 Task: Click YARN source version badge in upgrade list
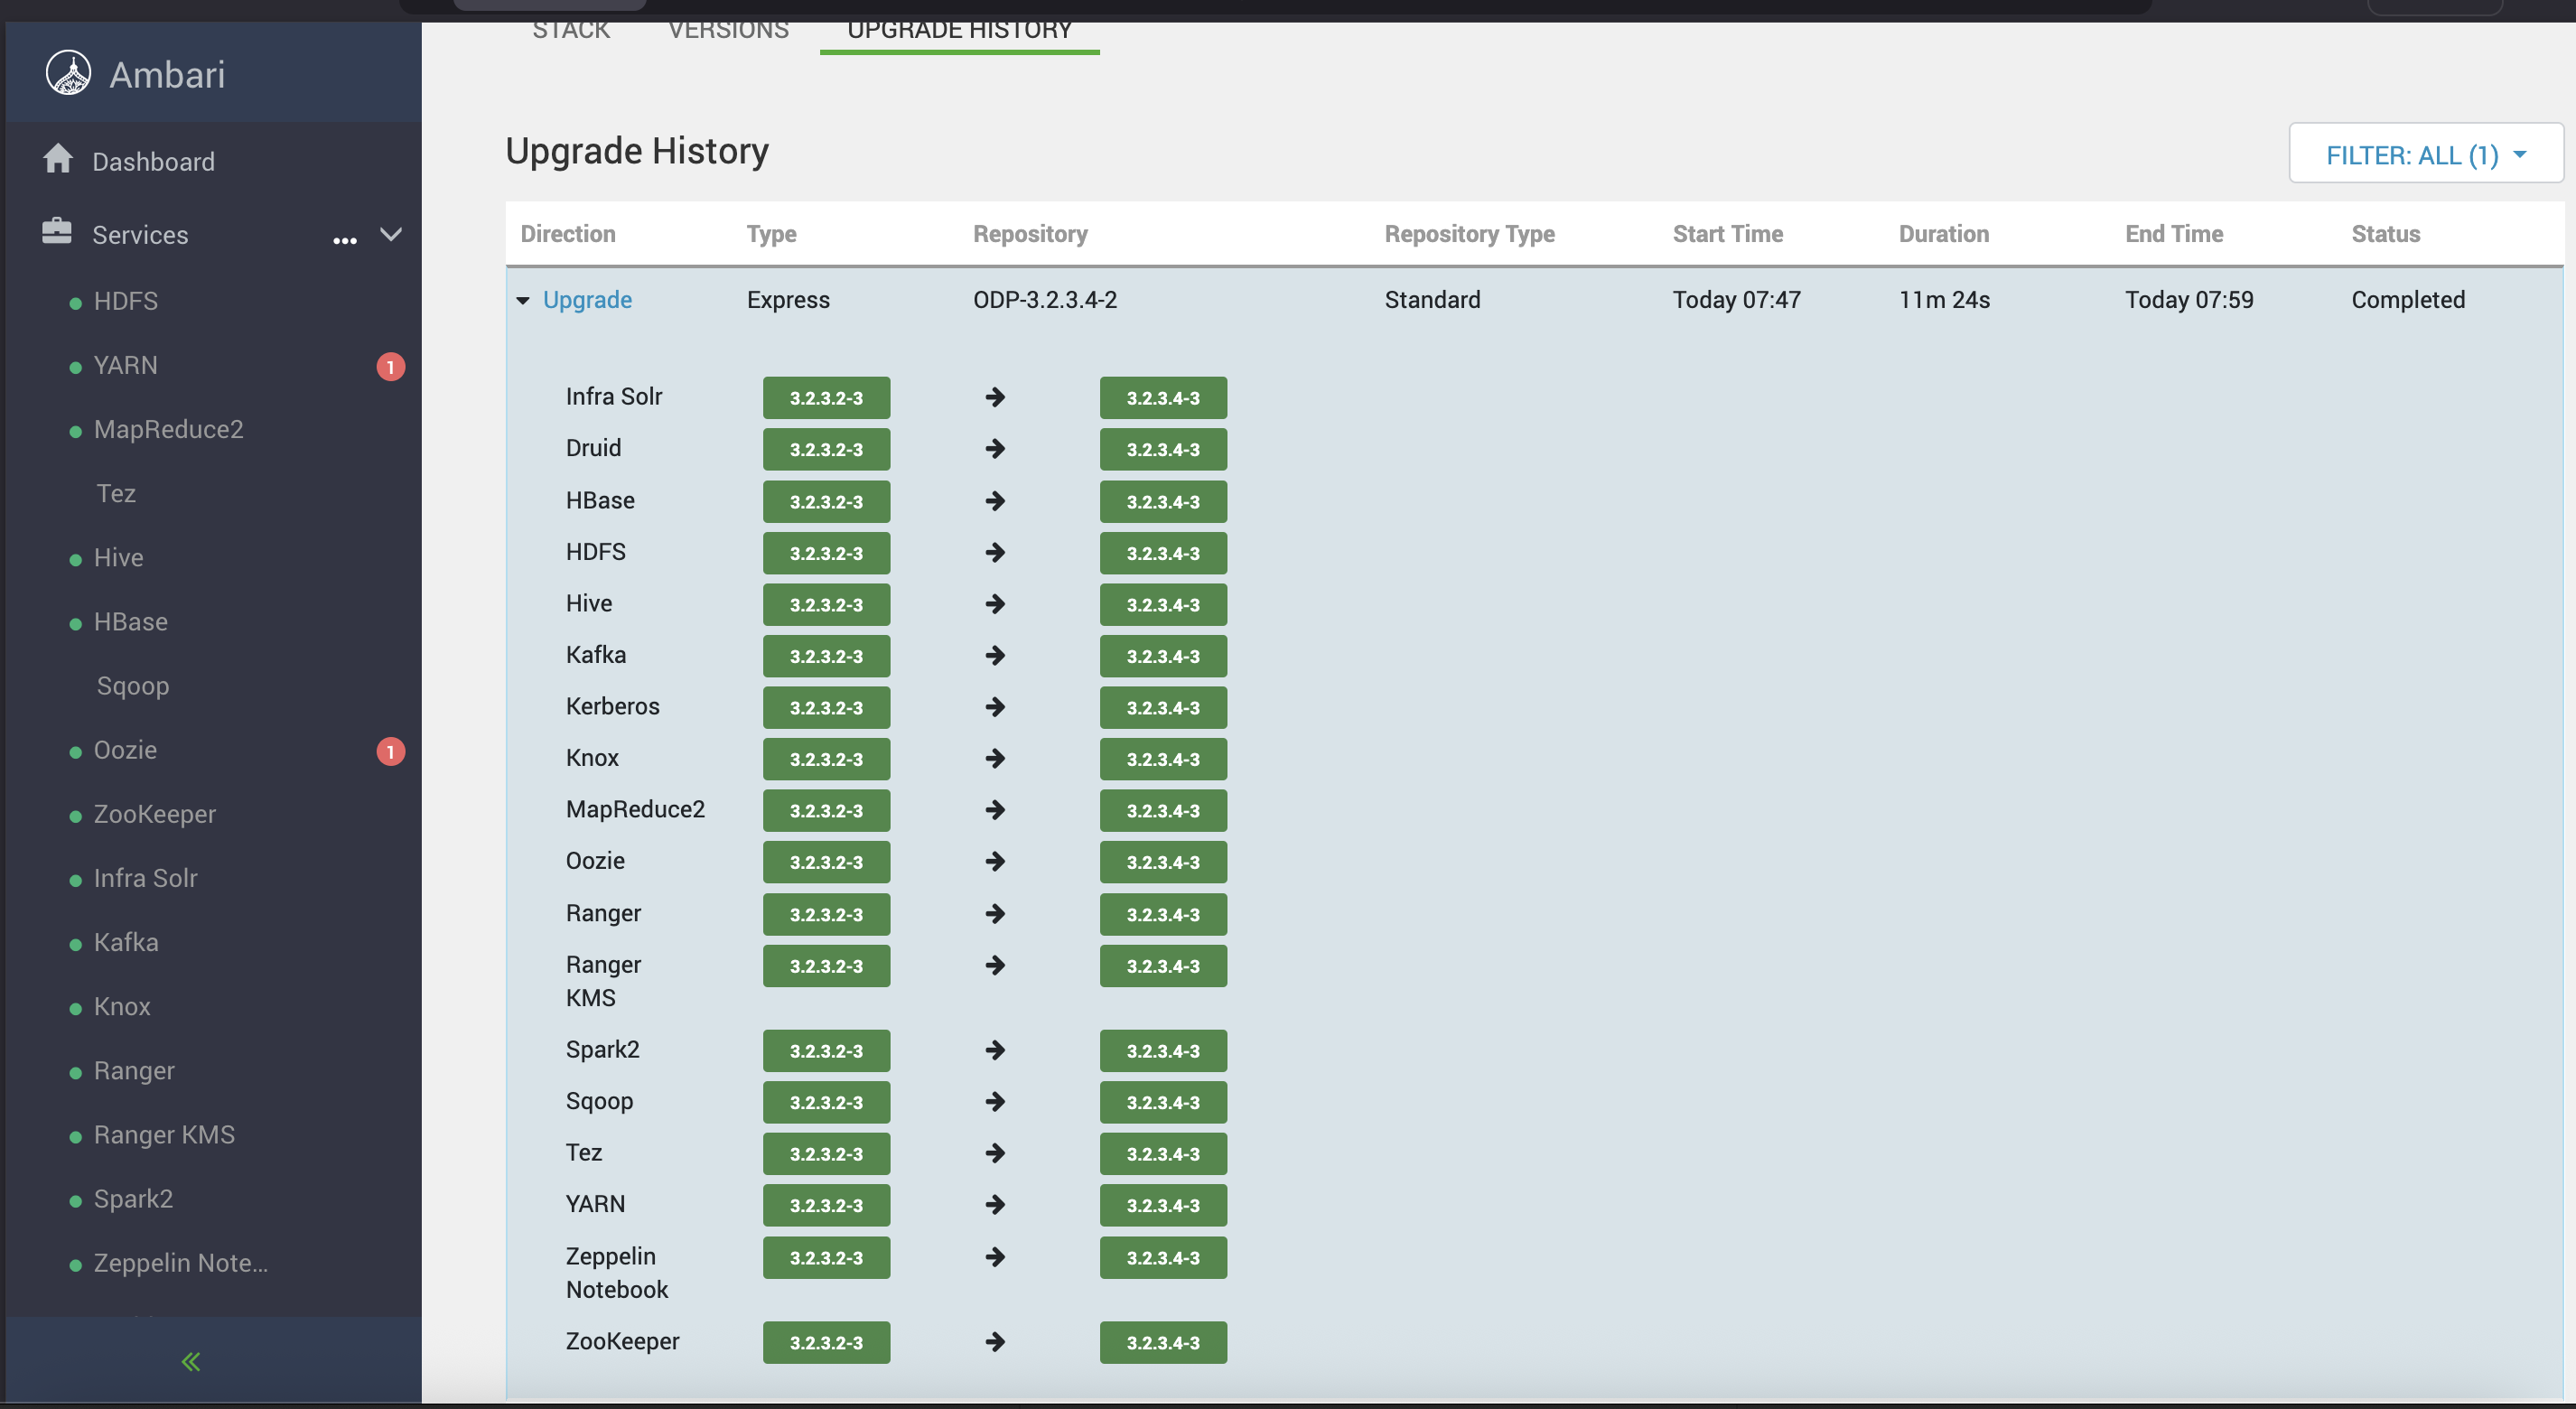point(826,1205)
